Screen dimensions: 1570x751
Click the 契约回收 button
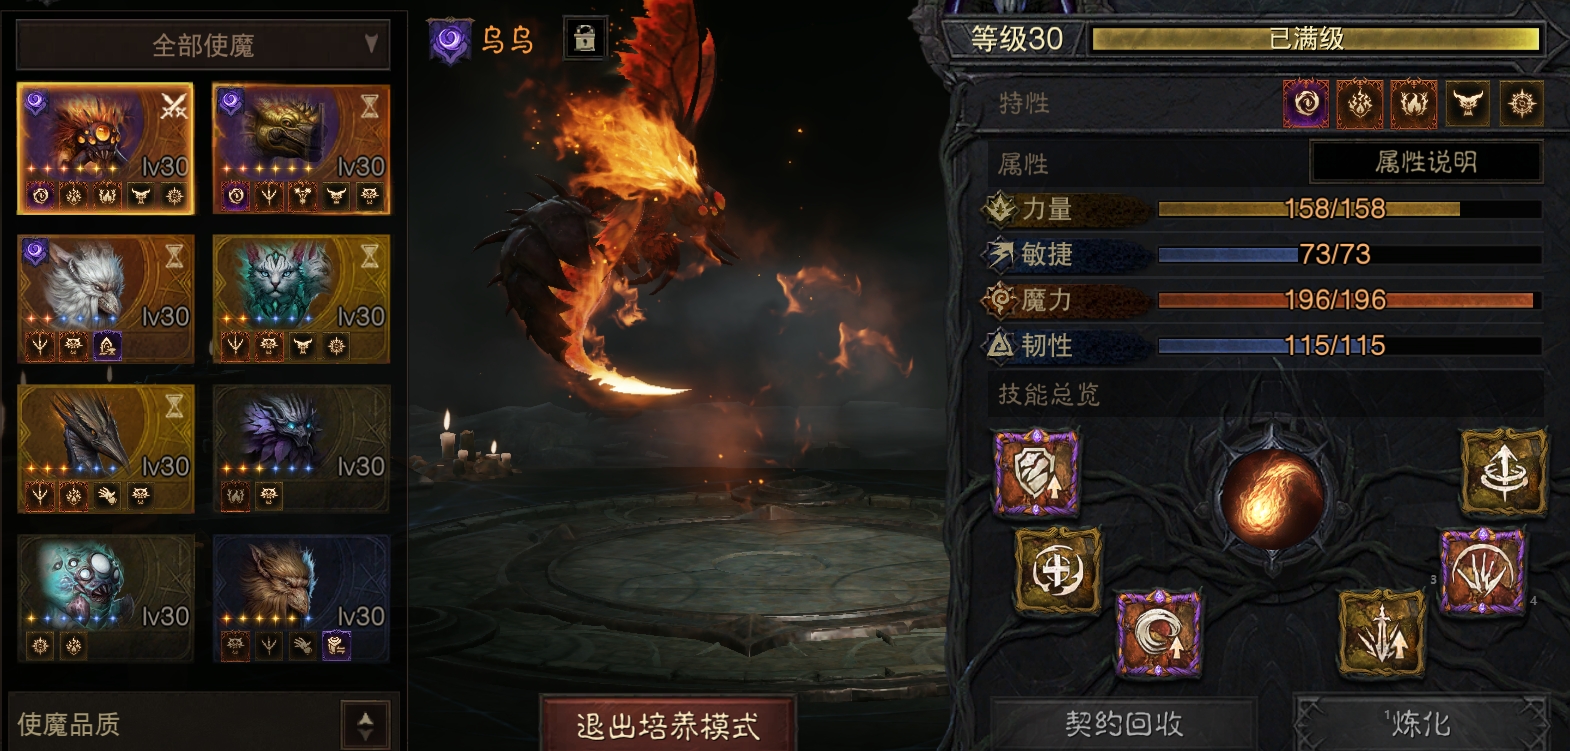click(x=1123, y=723)
